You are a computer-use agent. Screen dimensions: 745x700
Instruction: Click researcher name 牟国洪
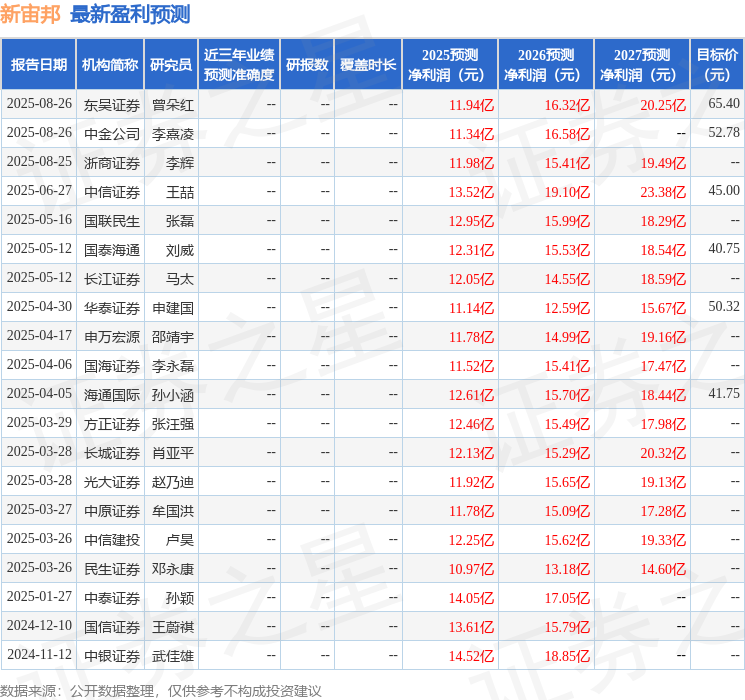(x=173, y=511)
